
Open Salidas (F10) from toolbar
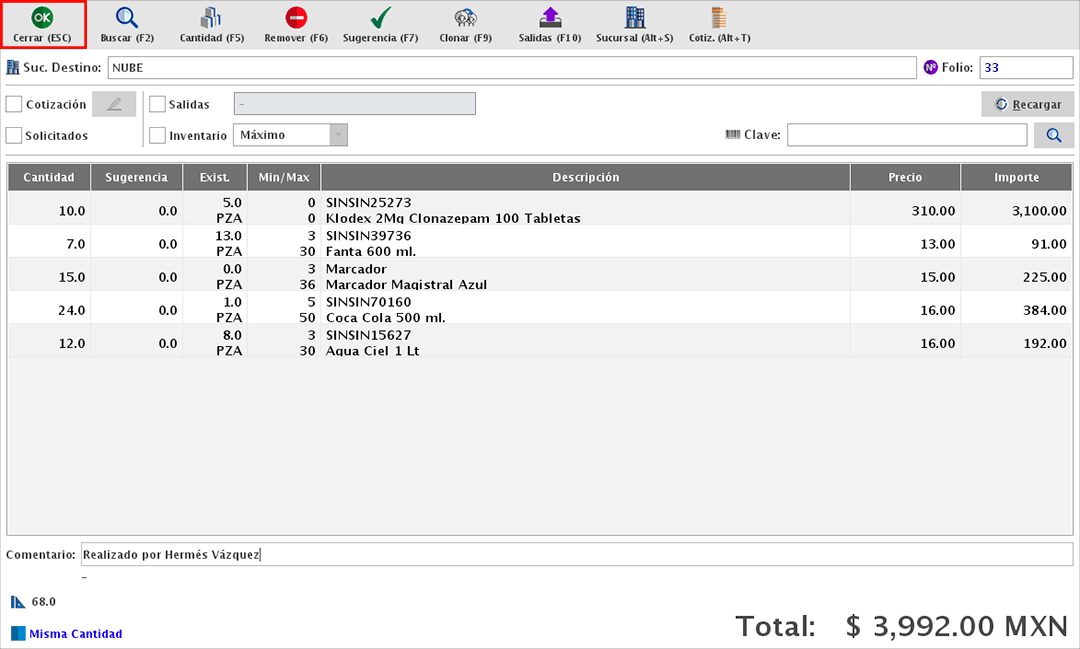(x=549, y=18)
